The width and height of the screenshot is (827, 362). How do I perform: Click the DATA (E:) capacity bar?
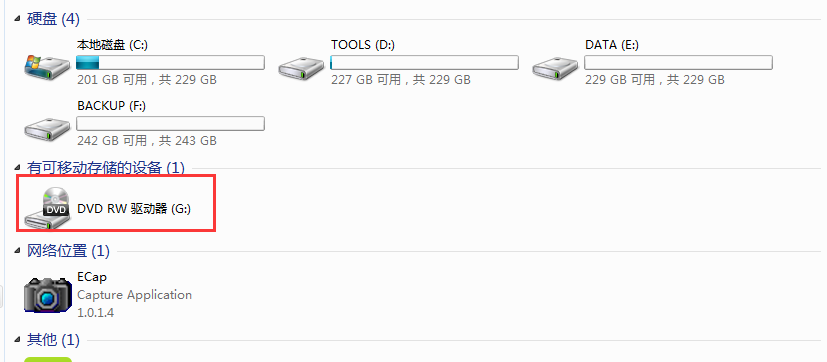pos(678,63)
